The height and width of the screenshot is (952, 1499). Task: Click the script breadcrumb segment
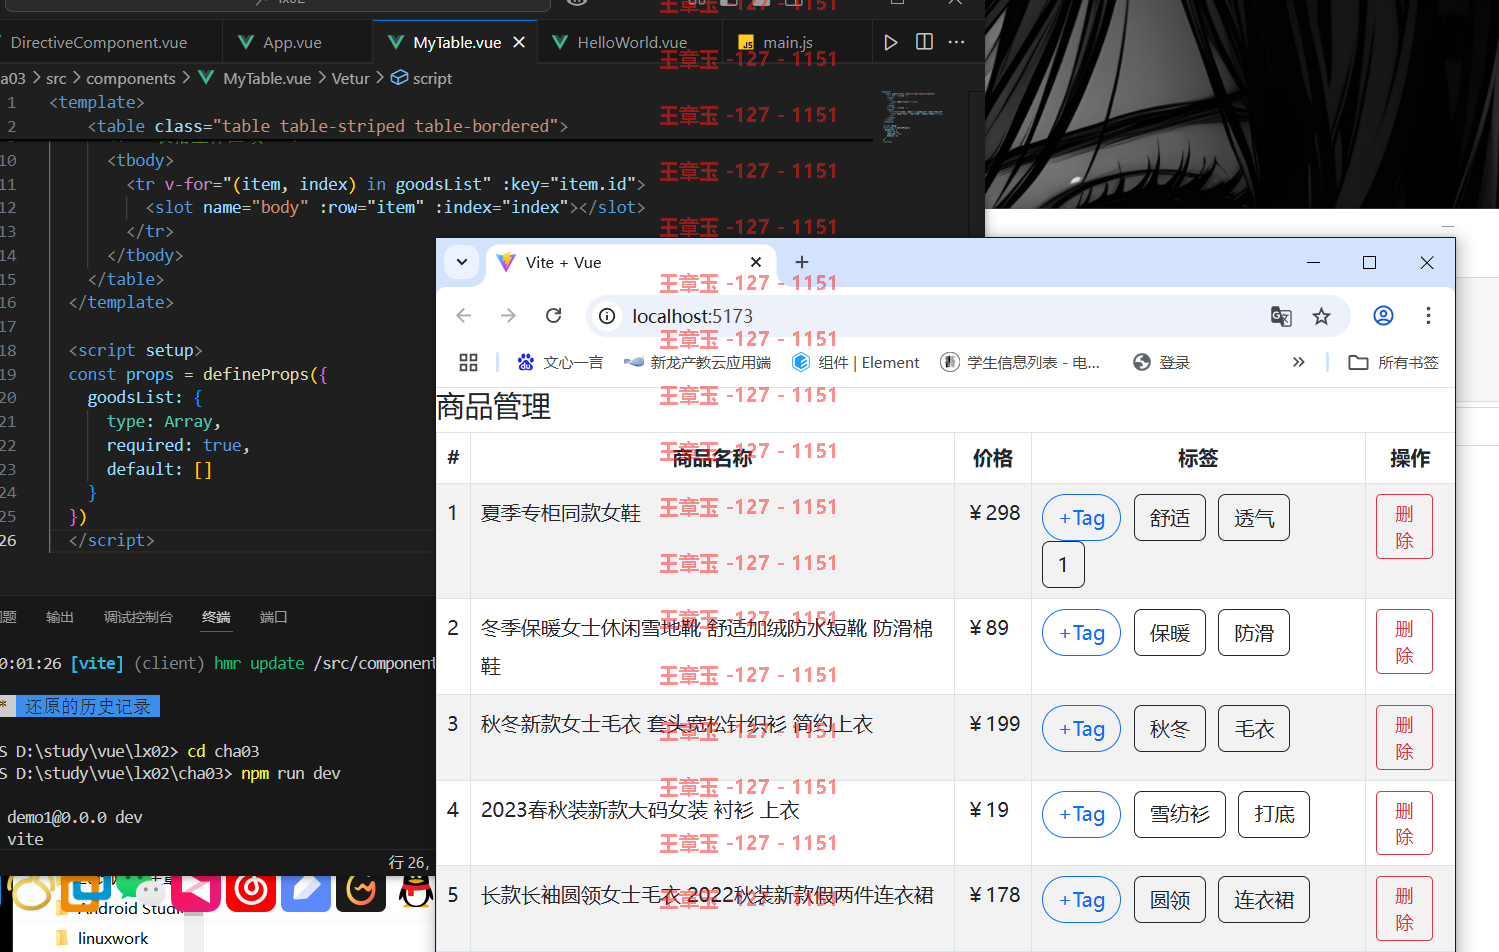(422, 78)
